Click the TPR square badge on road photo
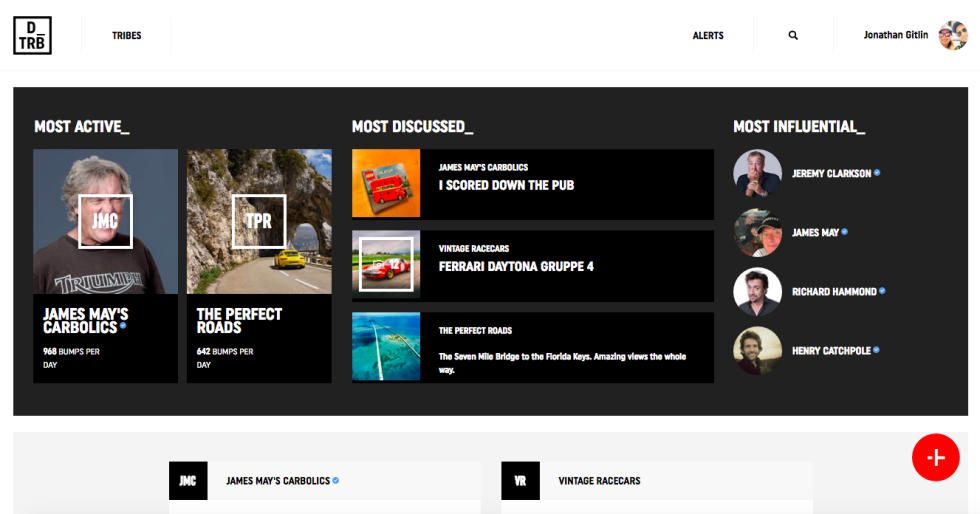 tap(259, 221)
